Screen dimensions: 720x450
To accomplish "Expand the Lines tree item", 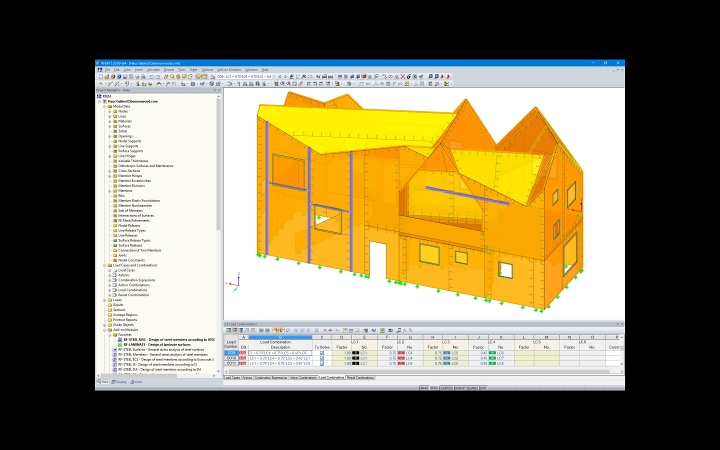I will coord(110,117).
